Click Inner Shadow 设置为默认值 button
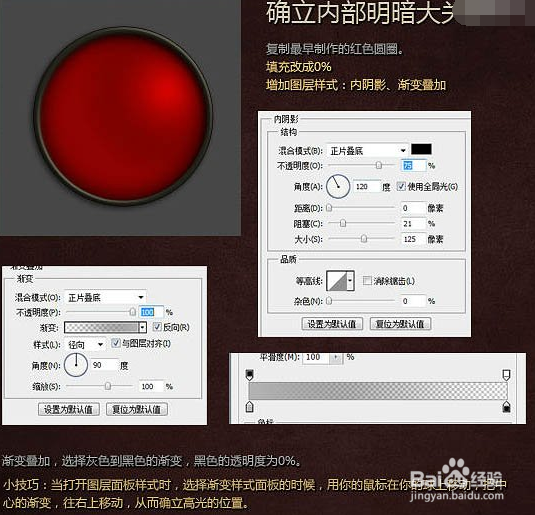 (332, 324)
